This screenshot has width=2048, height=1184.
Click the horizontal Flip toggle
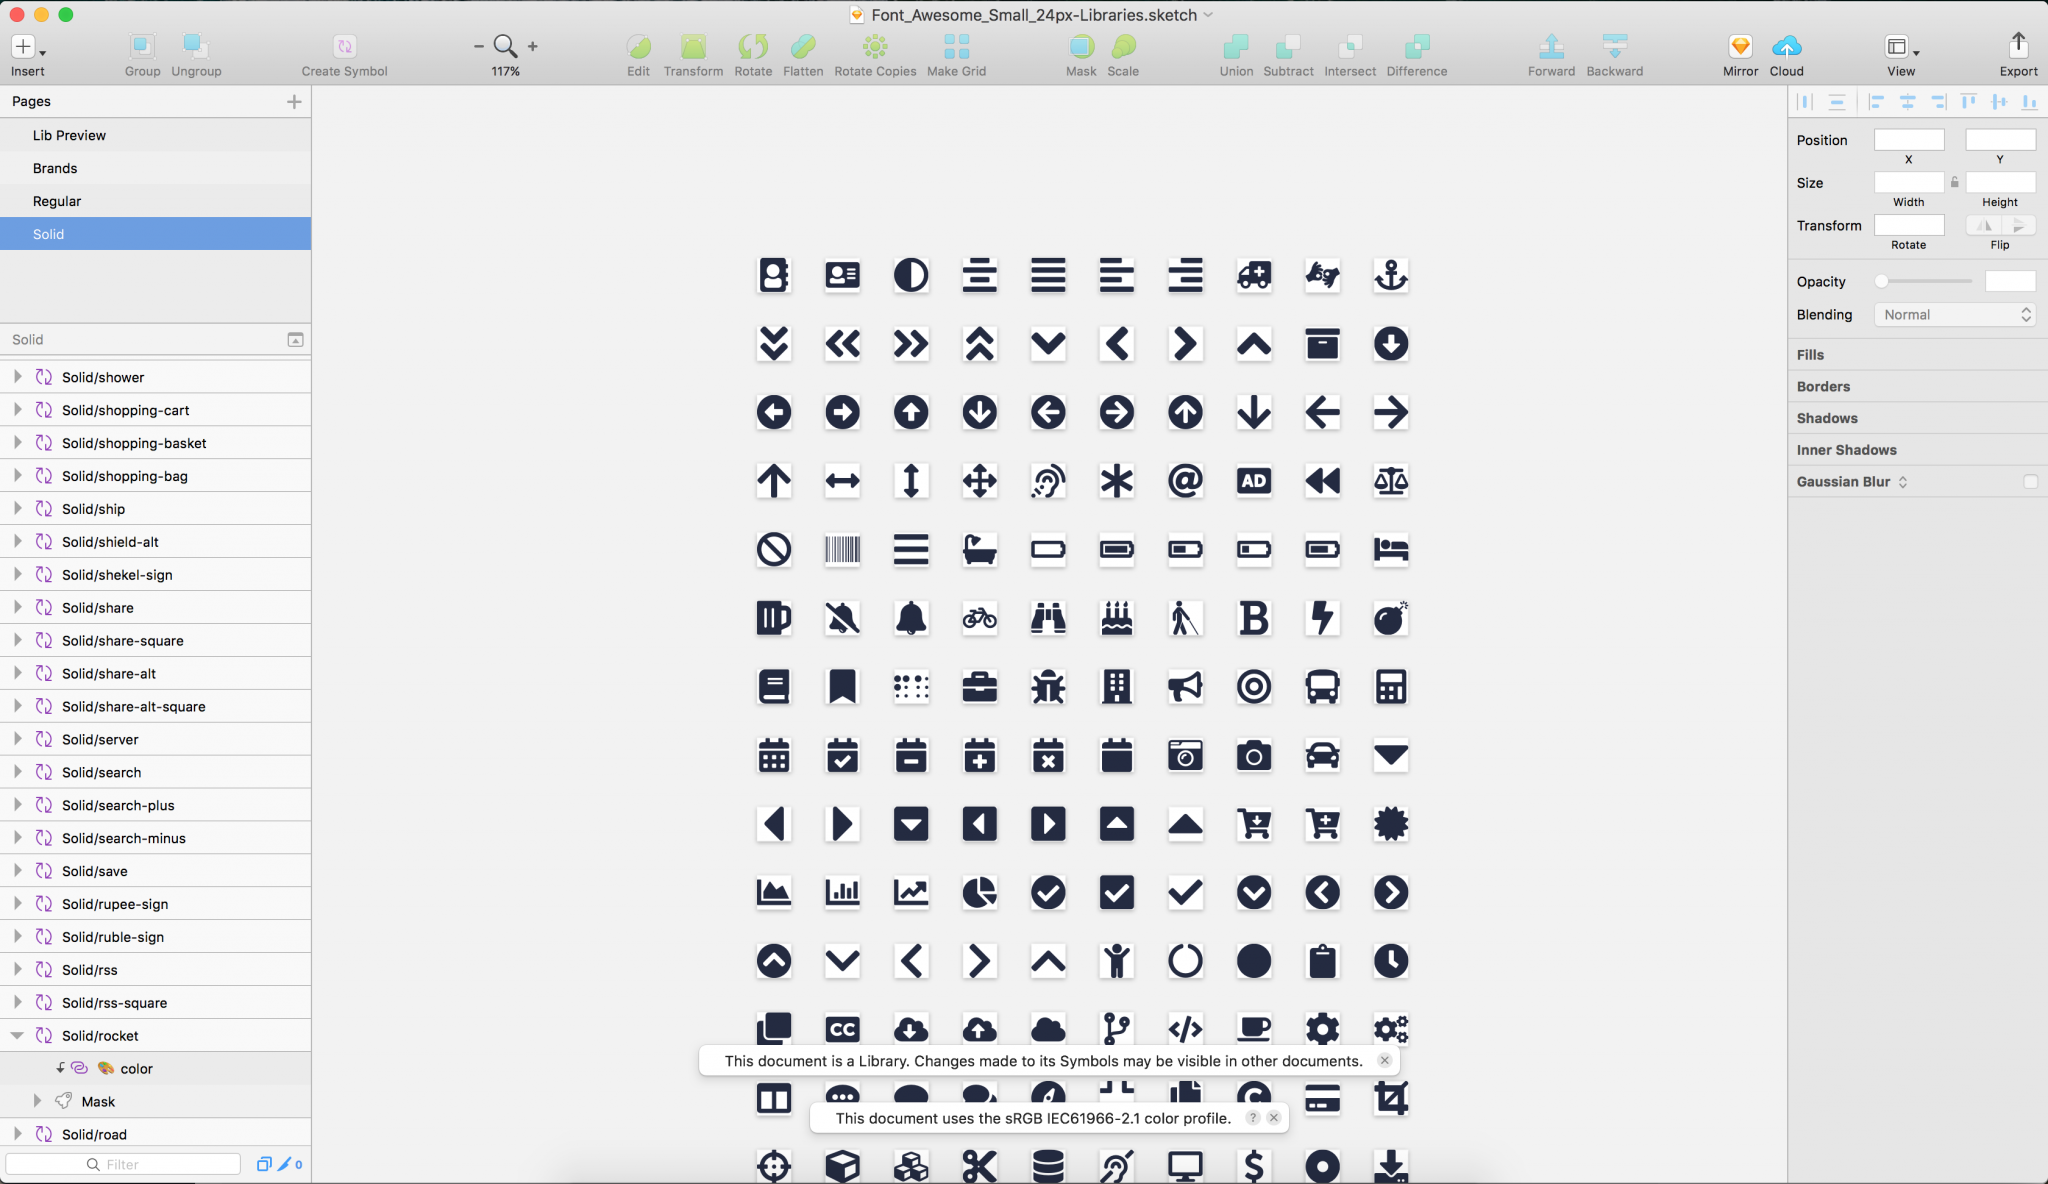coord(1986,225)
